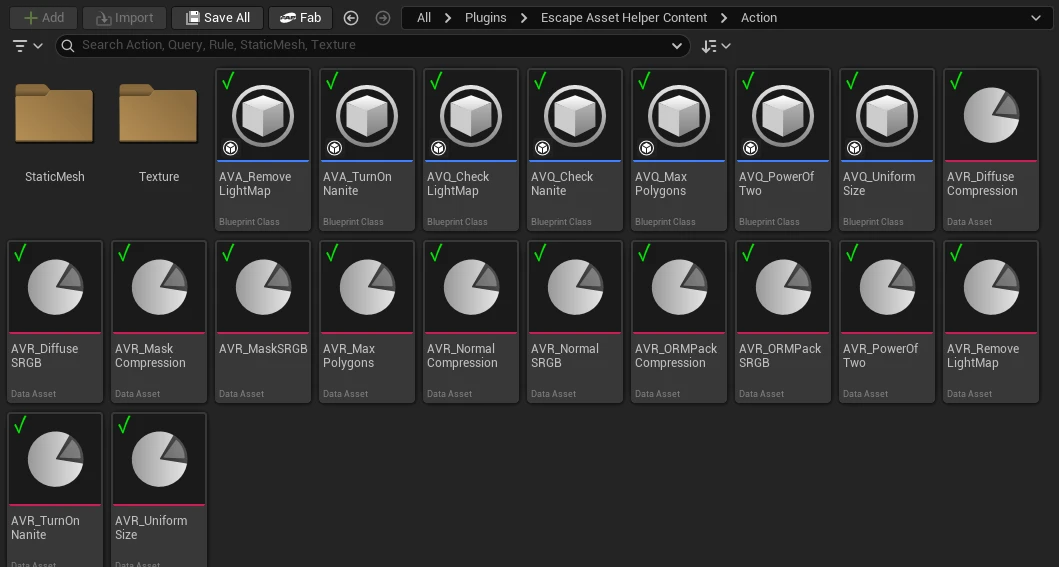
Task: Open saved searches dropdown in search bar
Action: click(677, 46)
